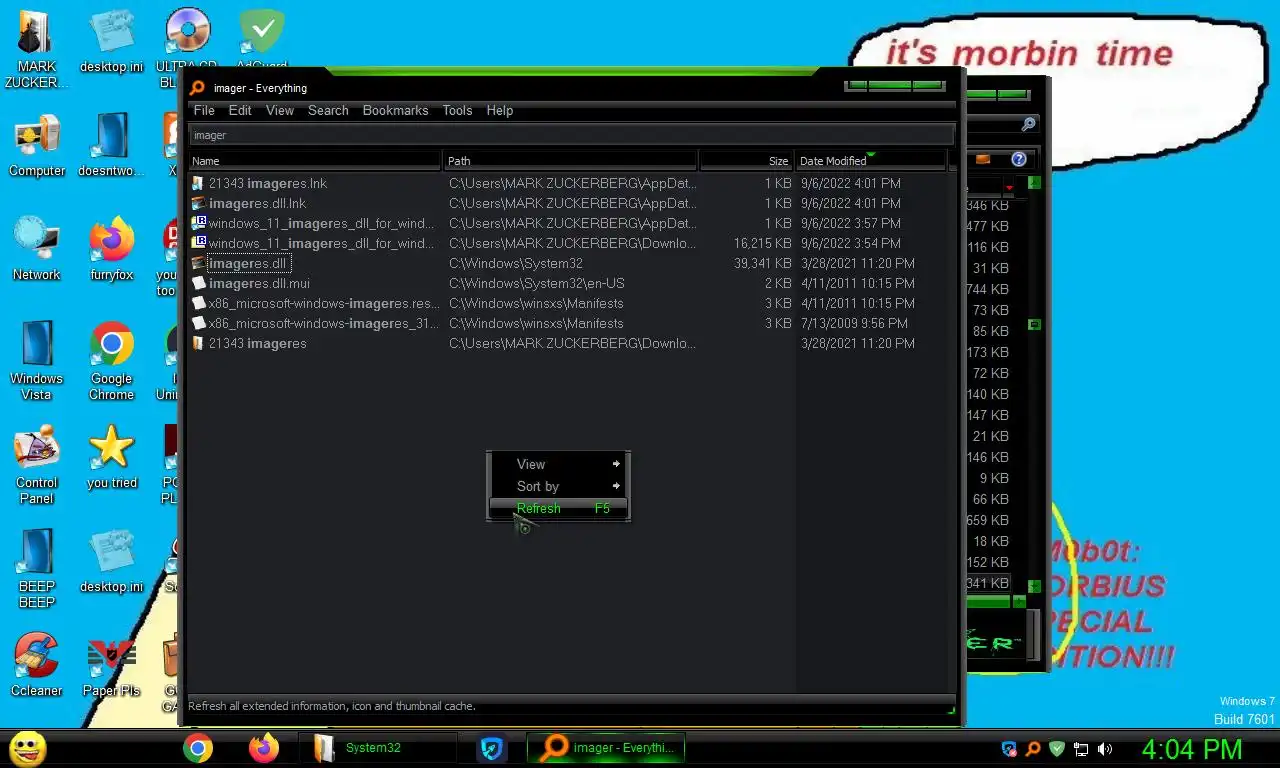The height and width of the screenshot is (768, 1280).
Task: Sort results by the Size column header
Action: (746, 160)
